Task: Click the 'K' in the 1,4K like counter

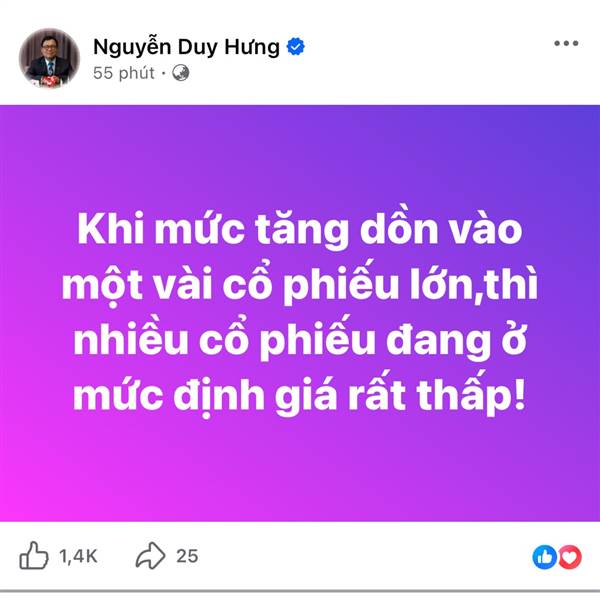Action: tap(91, 556)
